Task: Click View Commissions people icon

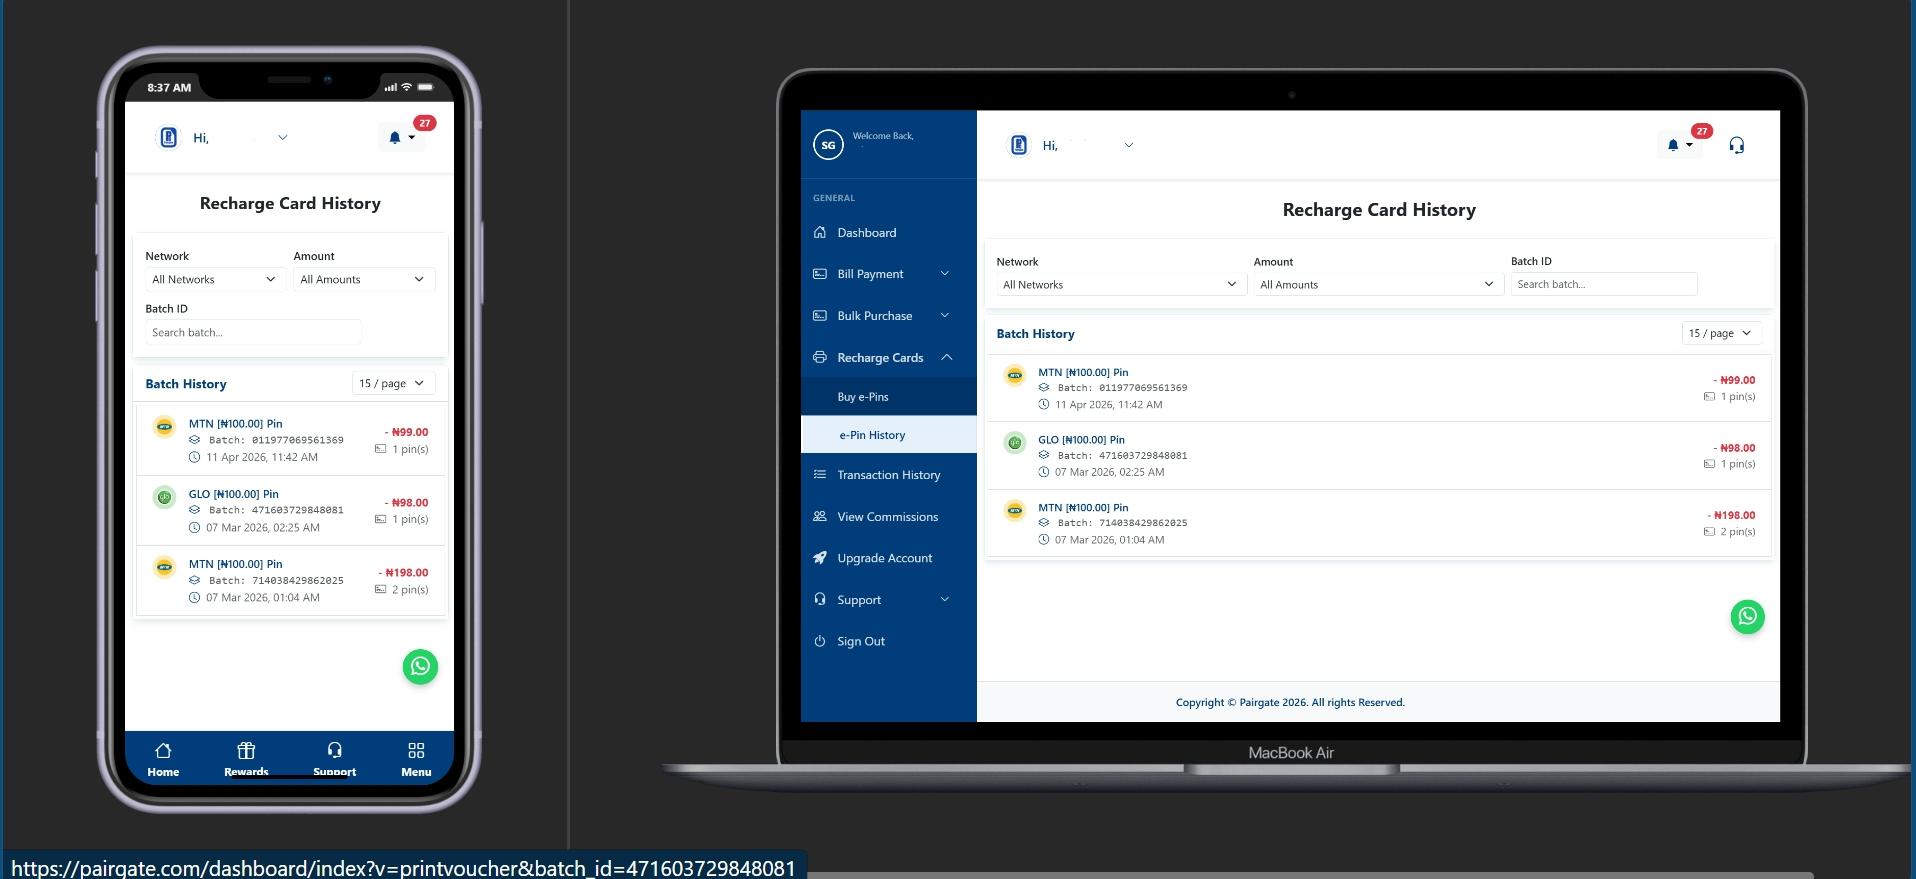Action: [x=820, y=516]
